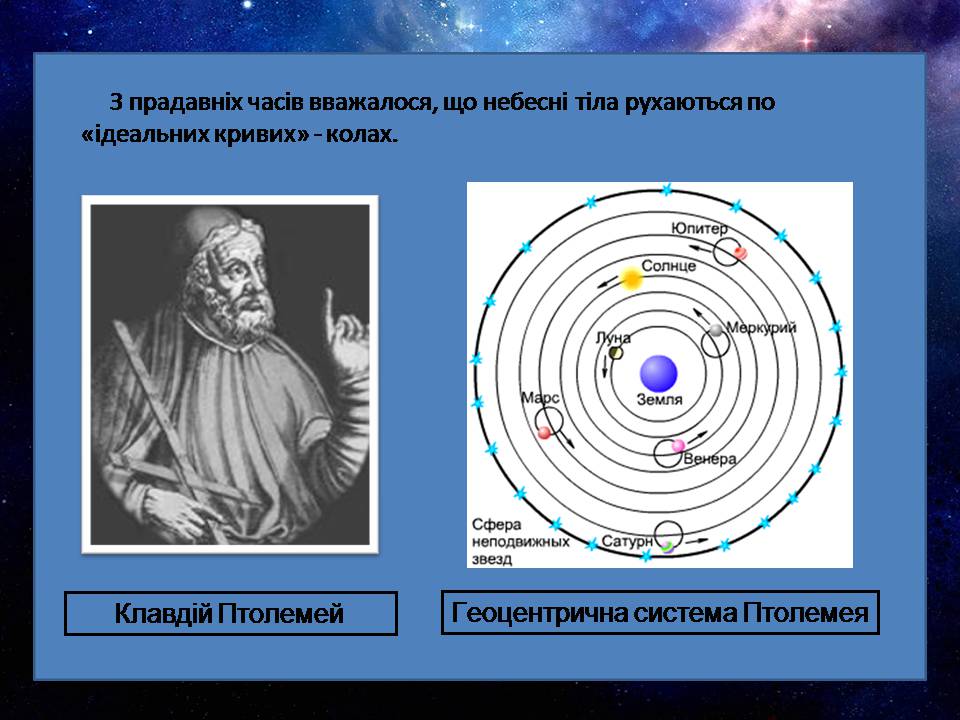The height and width of the screenshot is (720, 960).
Task: Select the gray Mercury planet on its epicycle
Action: coord(716,330)
